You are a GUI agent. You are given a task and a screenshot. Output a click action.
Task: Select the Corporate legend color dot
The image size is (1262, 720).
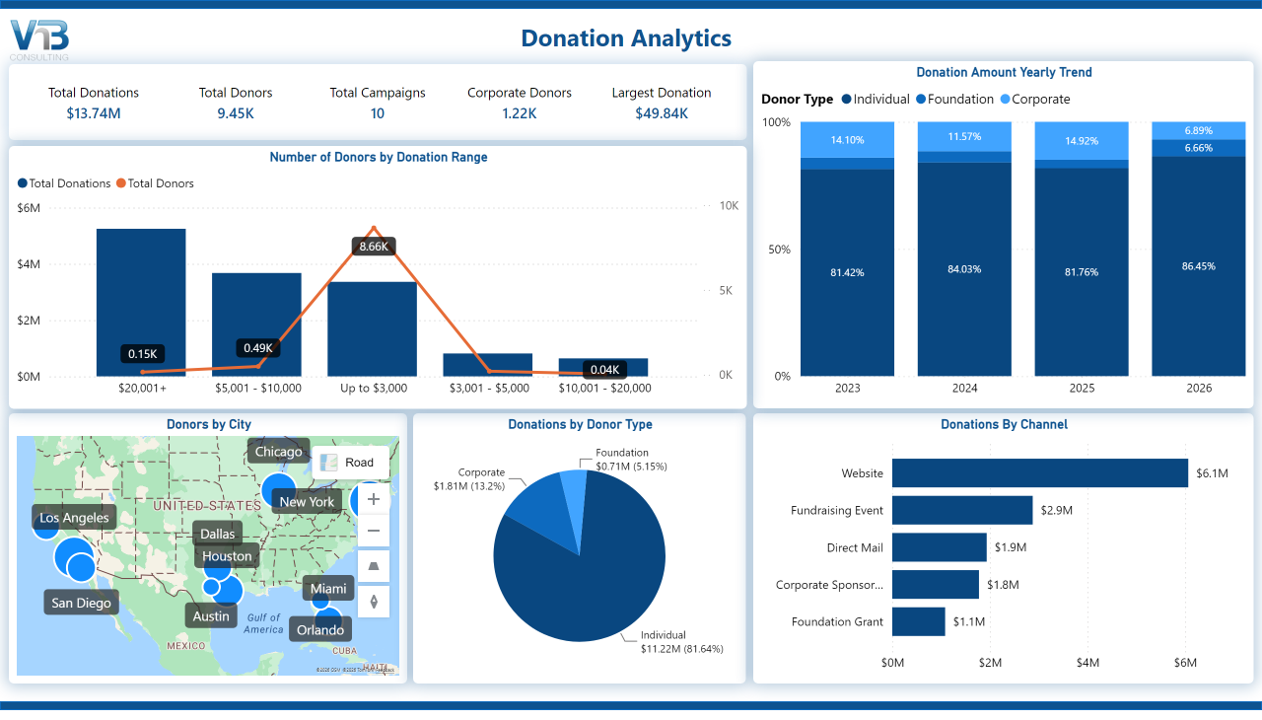[x=1005, y=99]
